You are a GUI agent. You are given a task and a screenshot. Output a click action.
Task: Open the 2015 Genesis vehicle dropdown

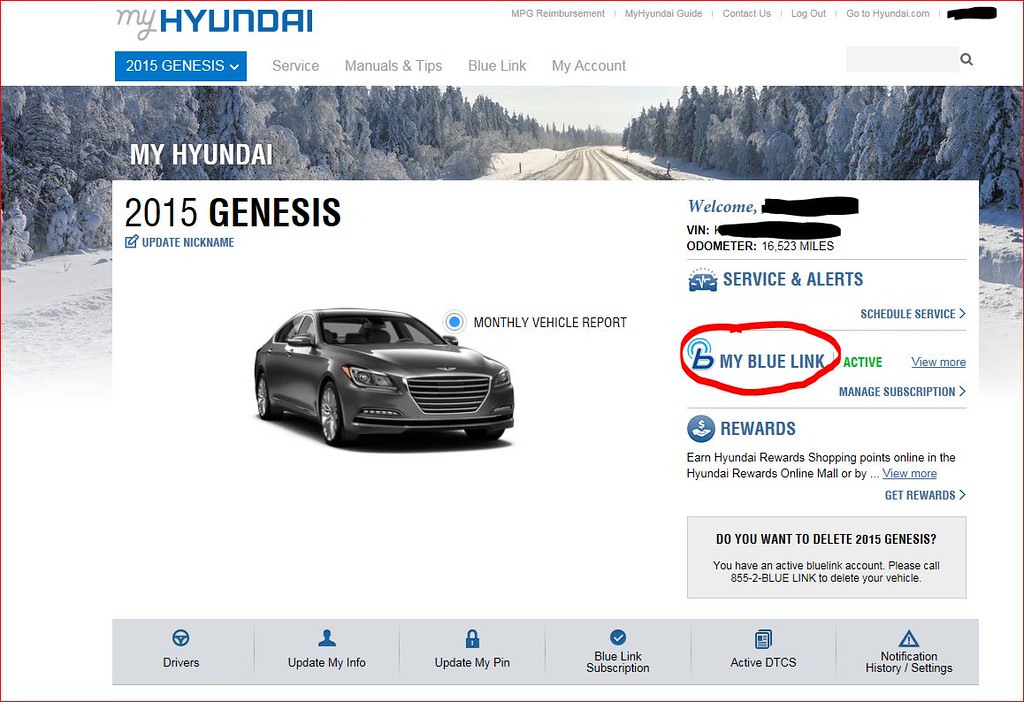coord(181,66)
